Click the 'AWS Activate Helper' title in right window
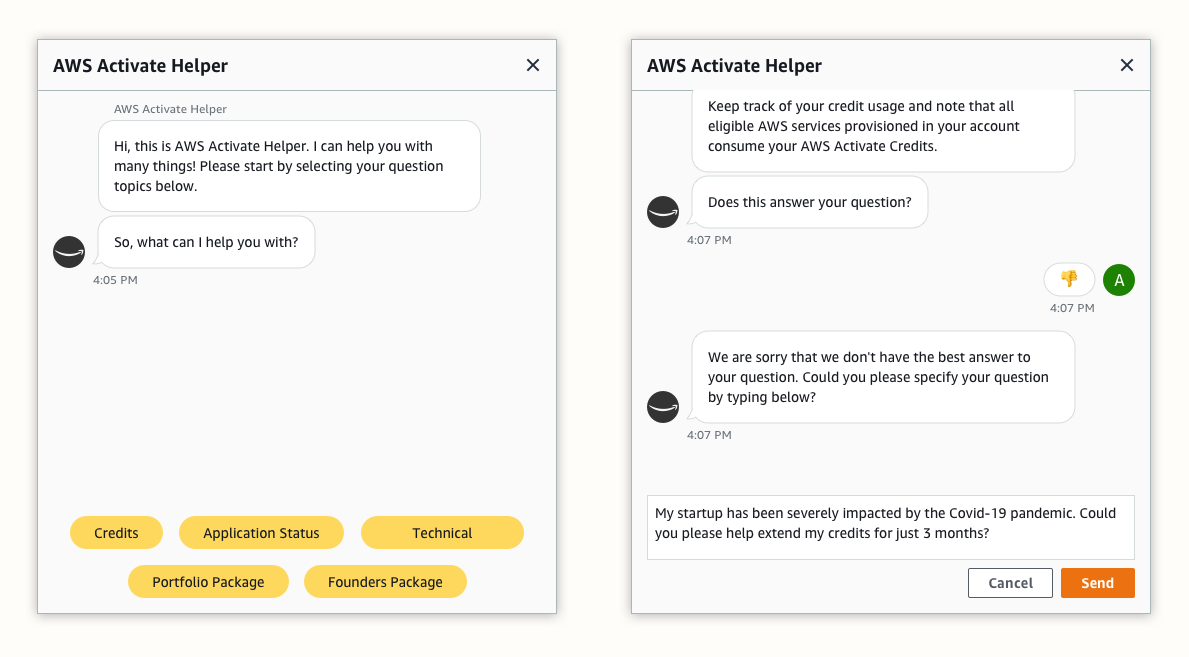 pyautogui.click(x=734, y=65)
